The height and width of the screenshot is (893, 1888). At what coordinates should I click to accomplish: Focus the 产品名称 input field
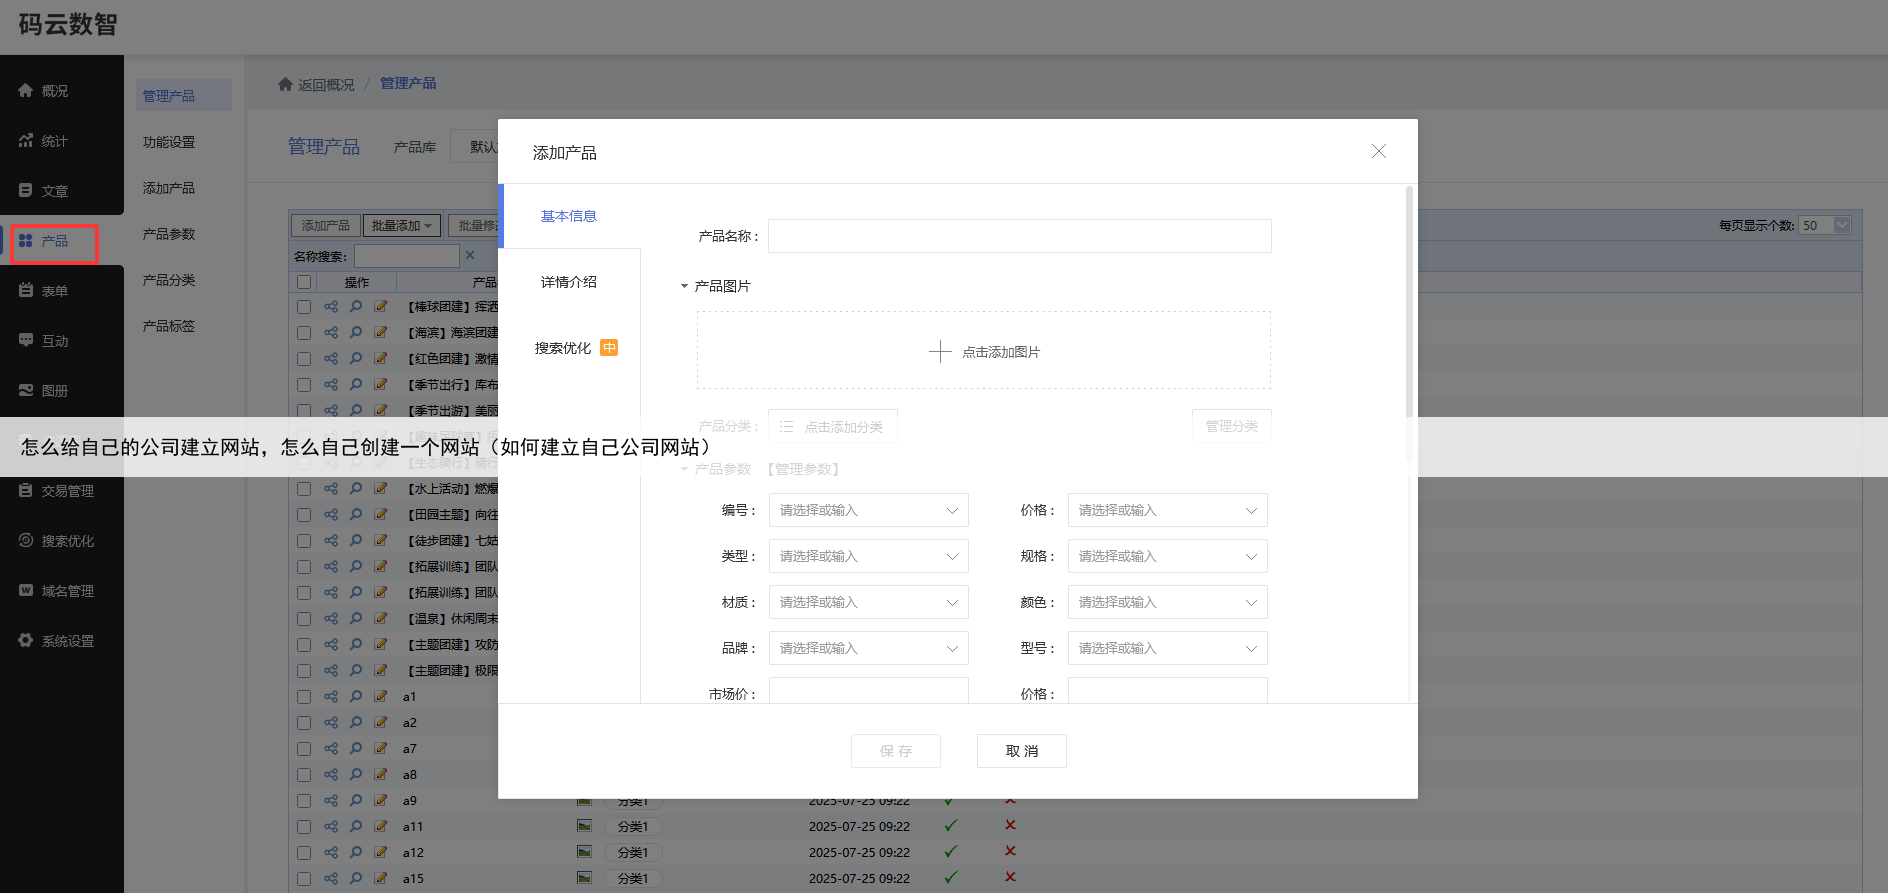pos(1019,236)
